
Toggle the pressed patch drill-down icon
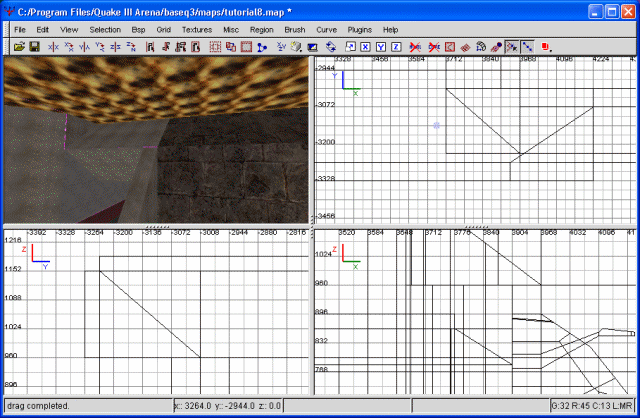(527, 47)
